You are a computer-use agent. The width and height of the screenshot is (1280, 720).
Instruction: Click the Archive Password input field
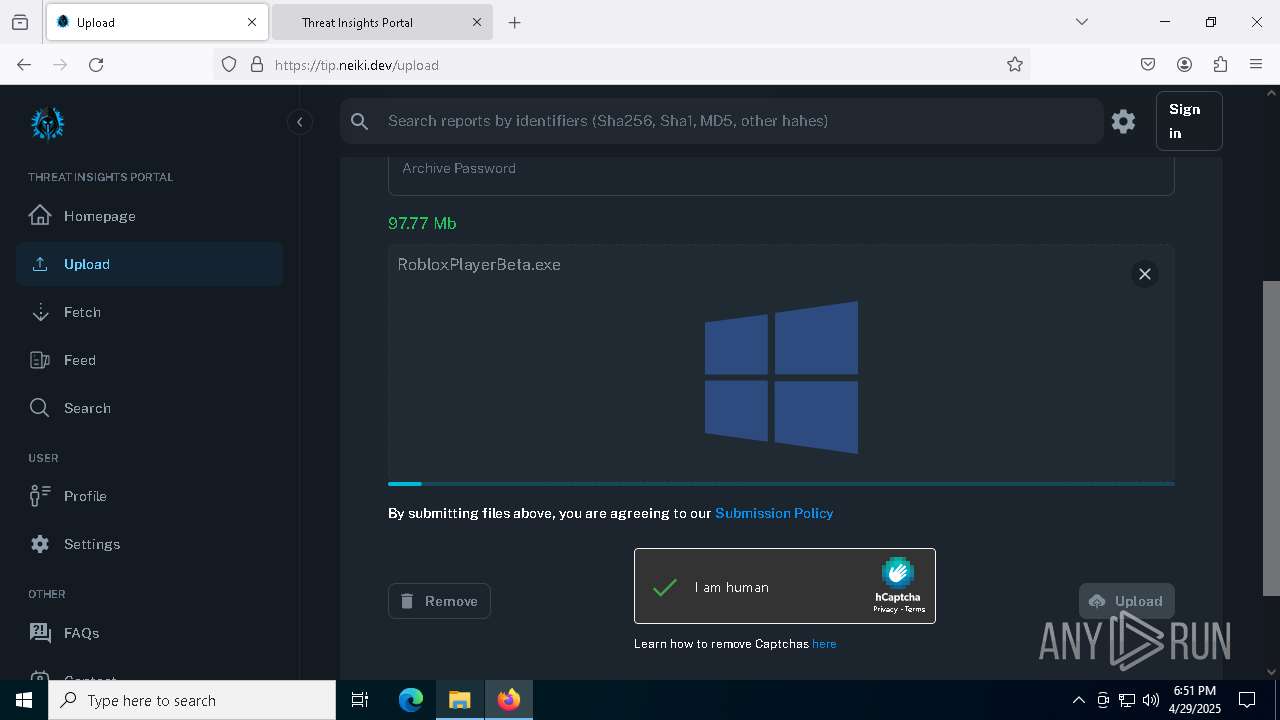pos(781,175)
